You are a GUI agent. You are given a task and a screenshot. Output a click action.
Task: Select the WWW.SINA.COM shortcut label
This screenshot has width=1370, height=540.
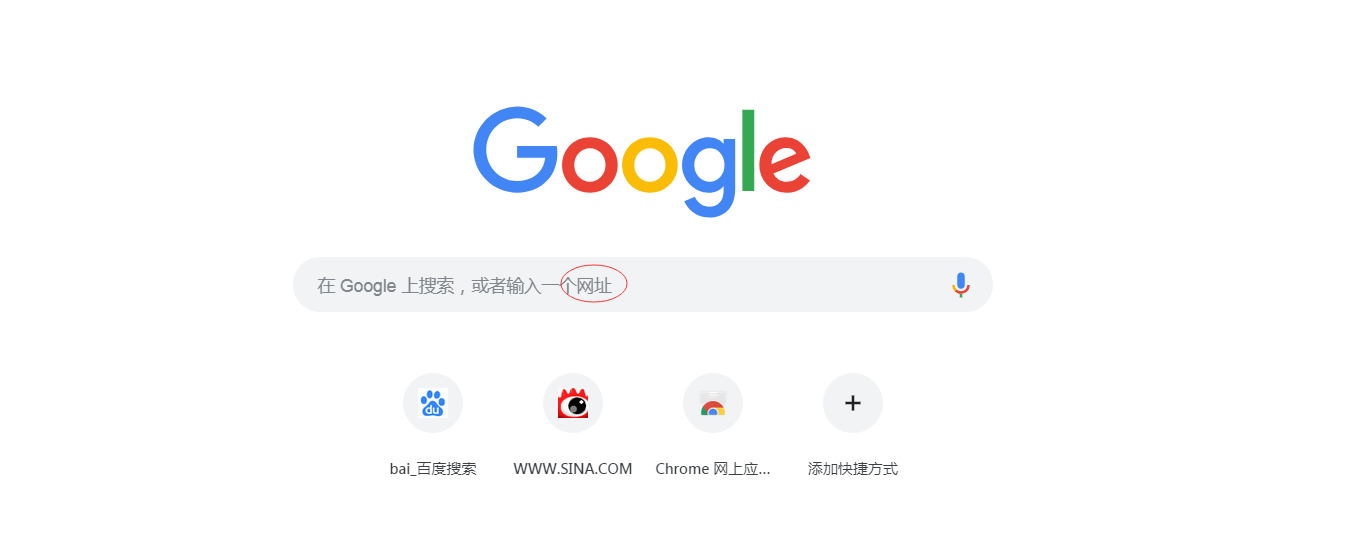tap(573, 469)
